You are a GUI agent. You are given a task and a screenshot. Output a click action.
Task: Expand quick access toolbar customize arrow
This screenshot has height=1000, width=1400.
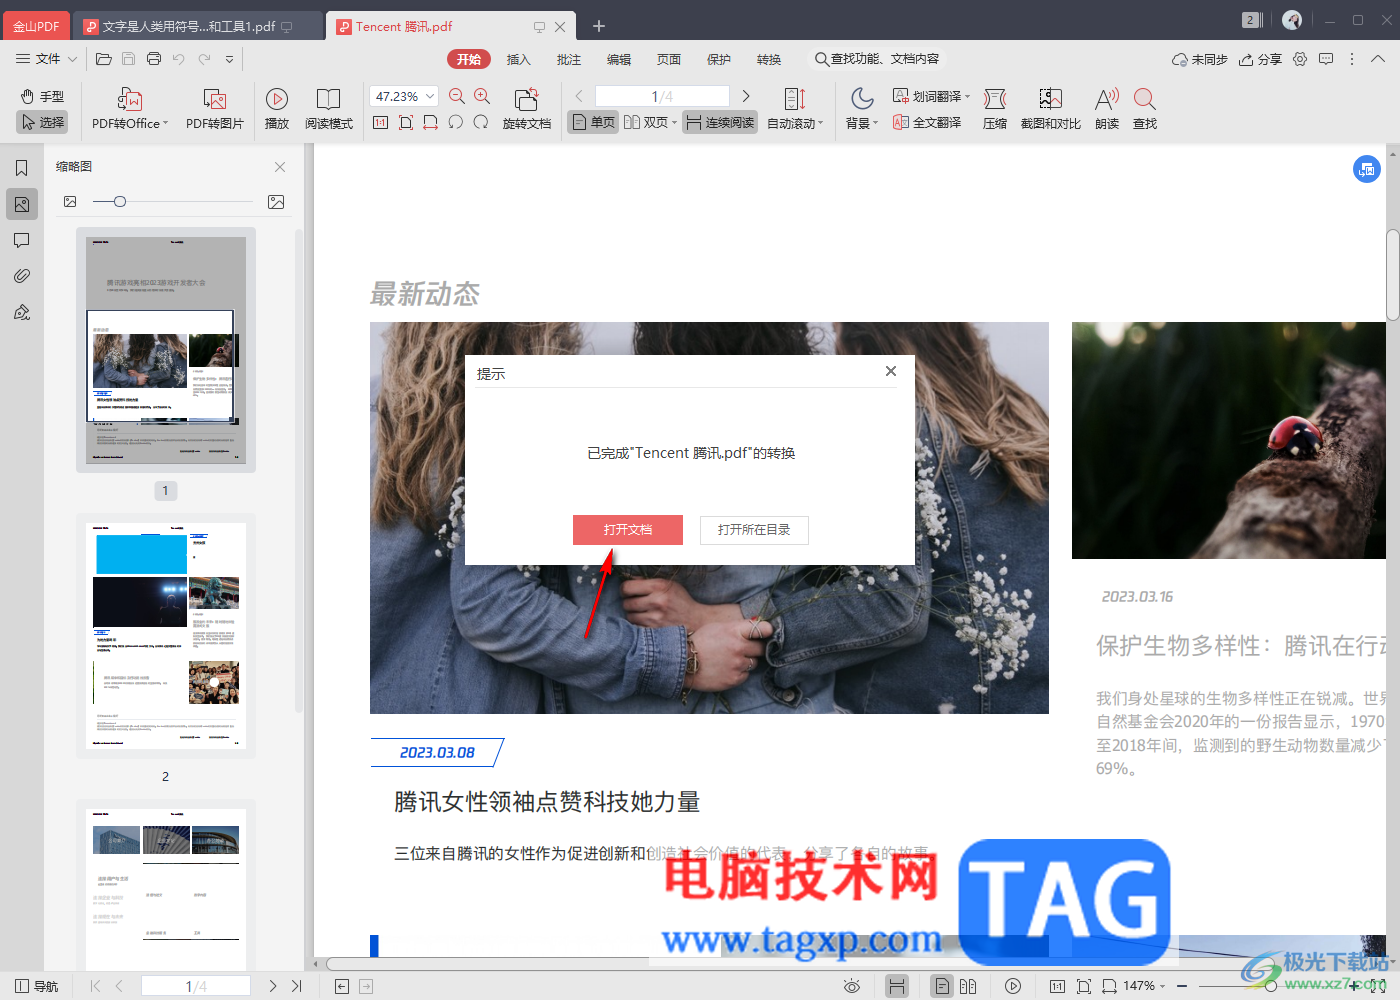point(230,59)
